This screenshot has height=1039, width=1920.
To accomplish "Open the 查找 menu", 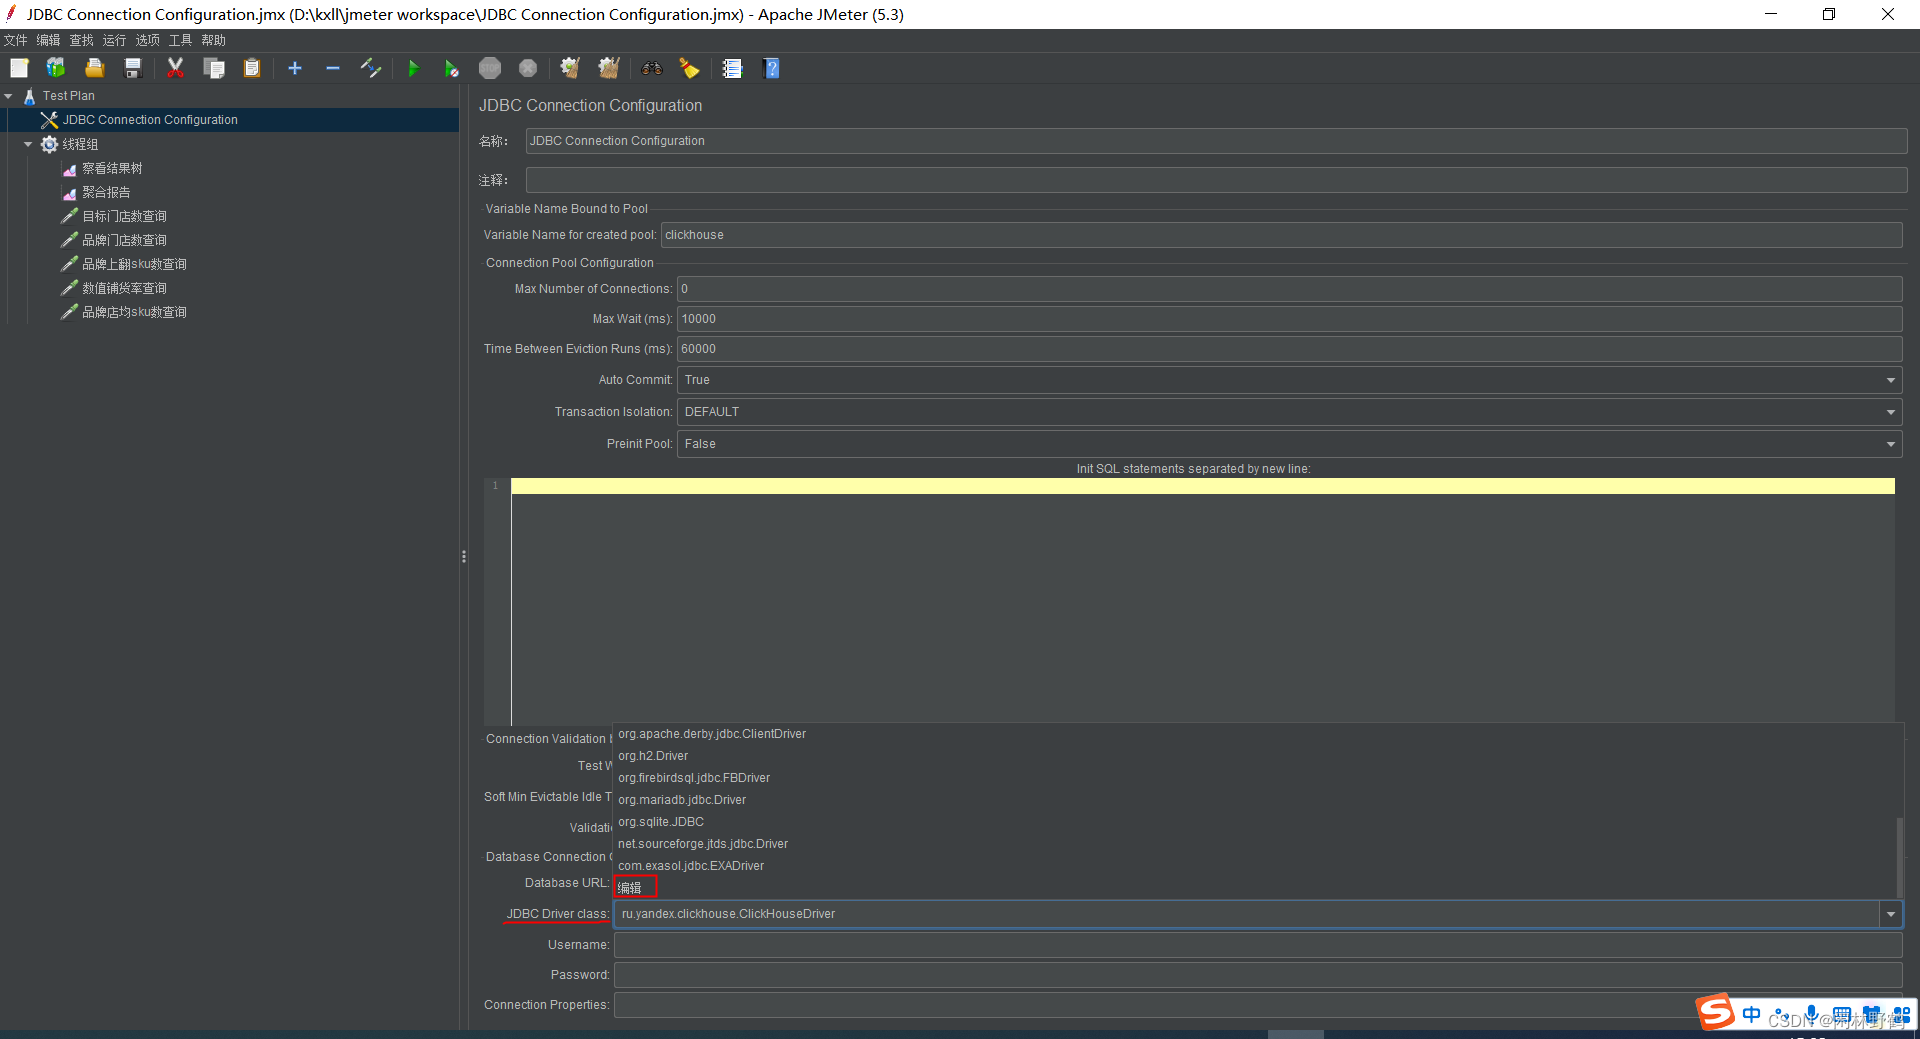I will [x=82, y=40].
